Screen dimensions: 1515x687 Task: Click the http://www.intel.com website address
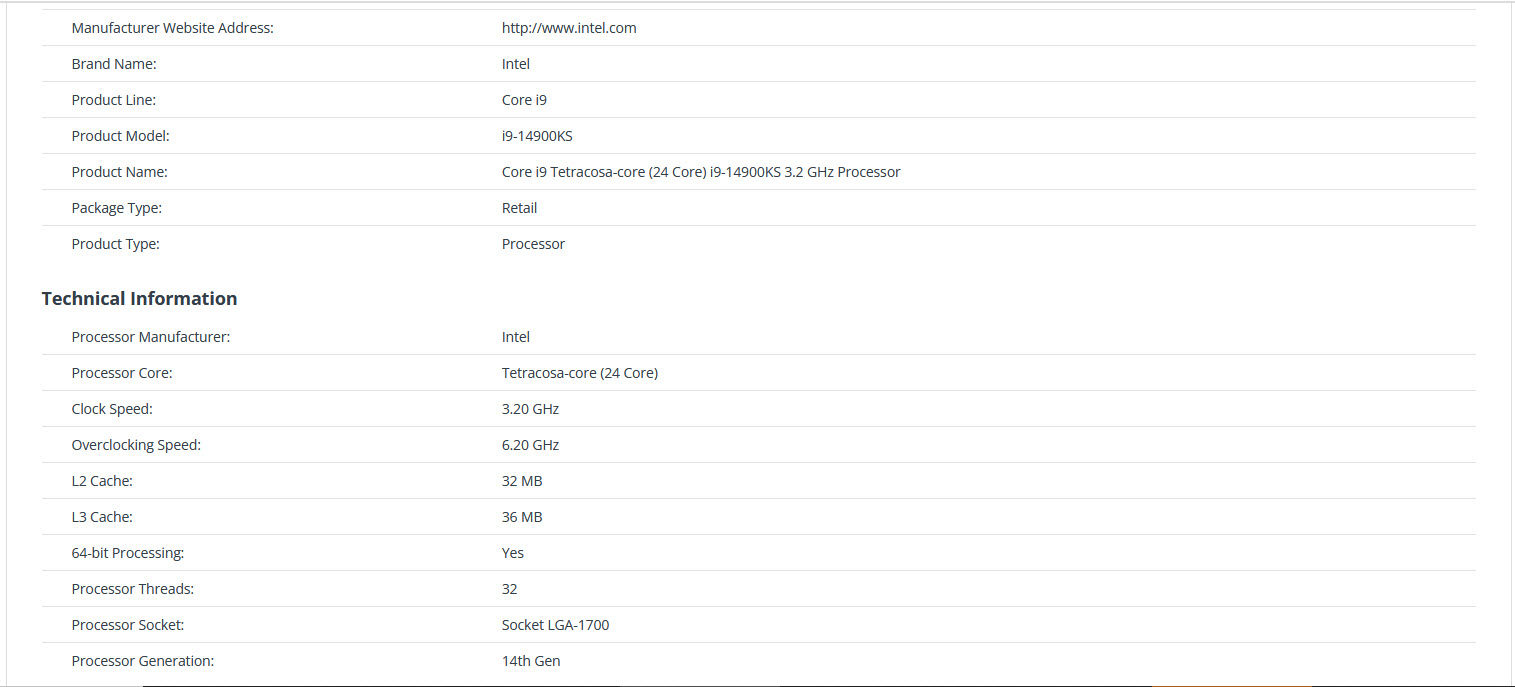click(569, 28)
